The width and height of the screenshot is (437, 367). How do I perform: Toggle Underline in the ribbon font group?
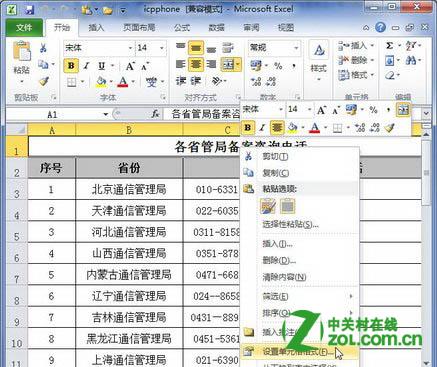click(x=102, y=66)
